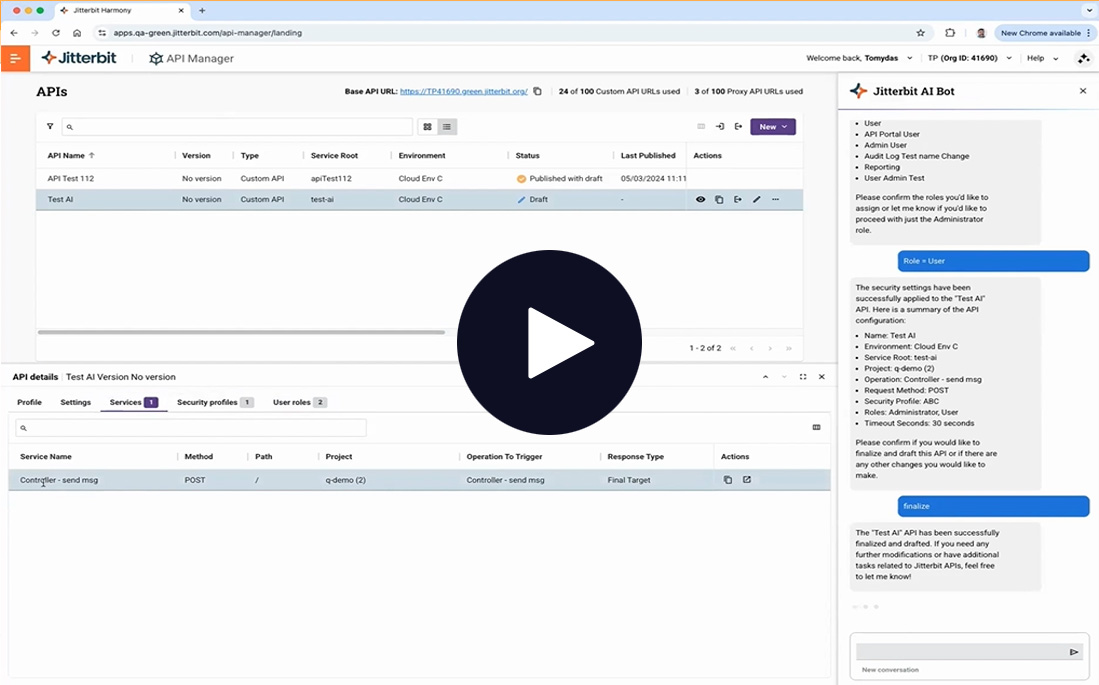Image resolution: width=1099 pixels, height=685 pixels.
Task: Open the filter options in the APIs list
Action: click(49, 127)
